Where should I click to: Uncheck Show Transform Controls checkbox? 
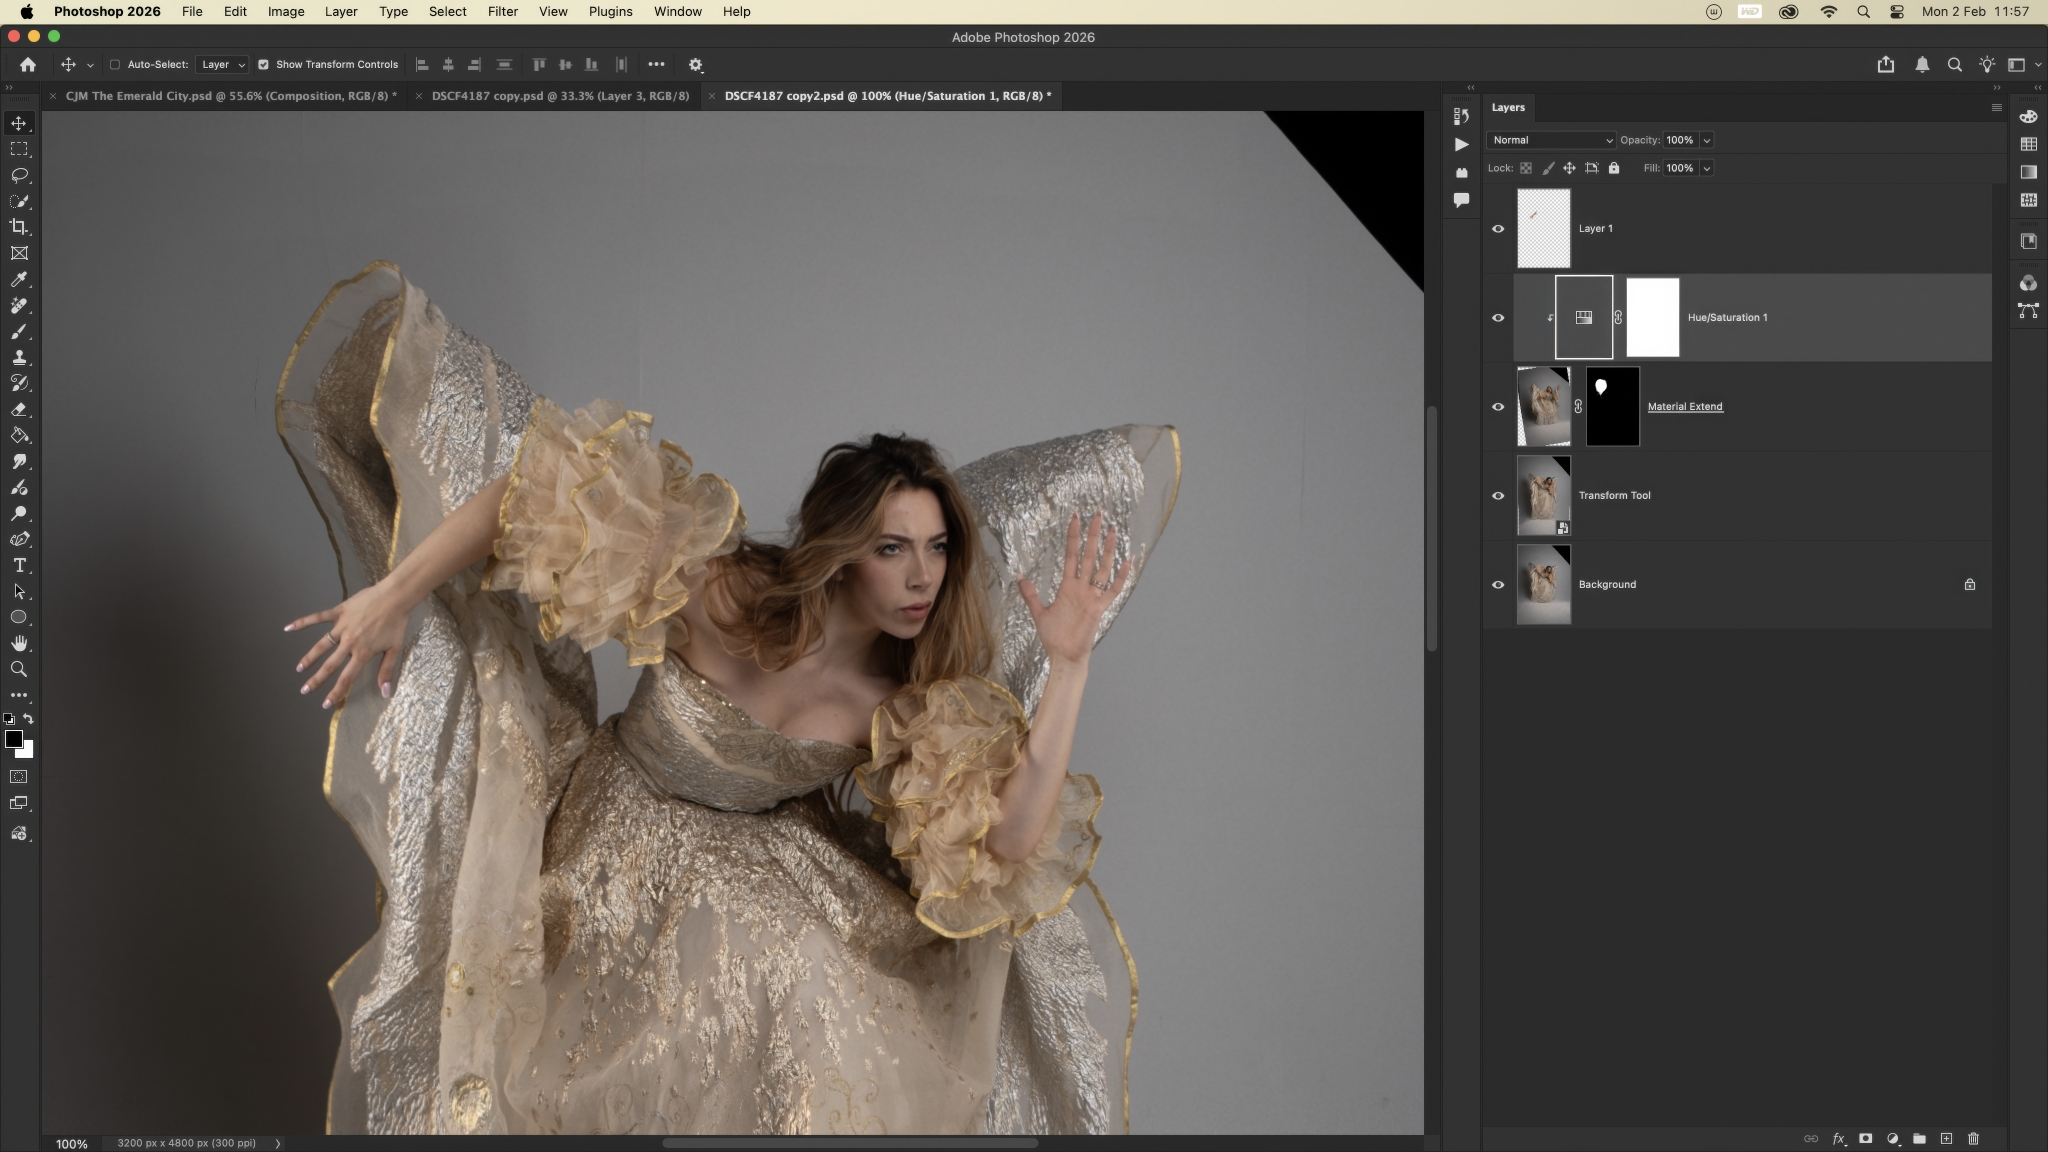click(263, 64)
